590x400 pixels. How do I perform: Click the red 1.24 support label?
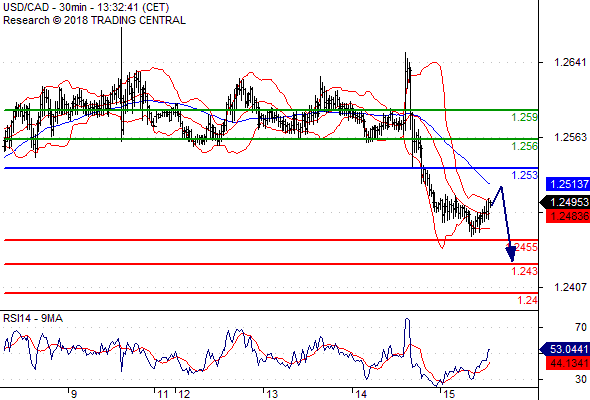pyautogui.click(x=527, y=300)
